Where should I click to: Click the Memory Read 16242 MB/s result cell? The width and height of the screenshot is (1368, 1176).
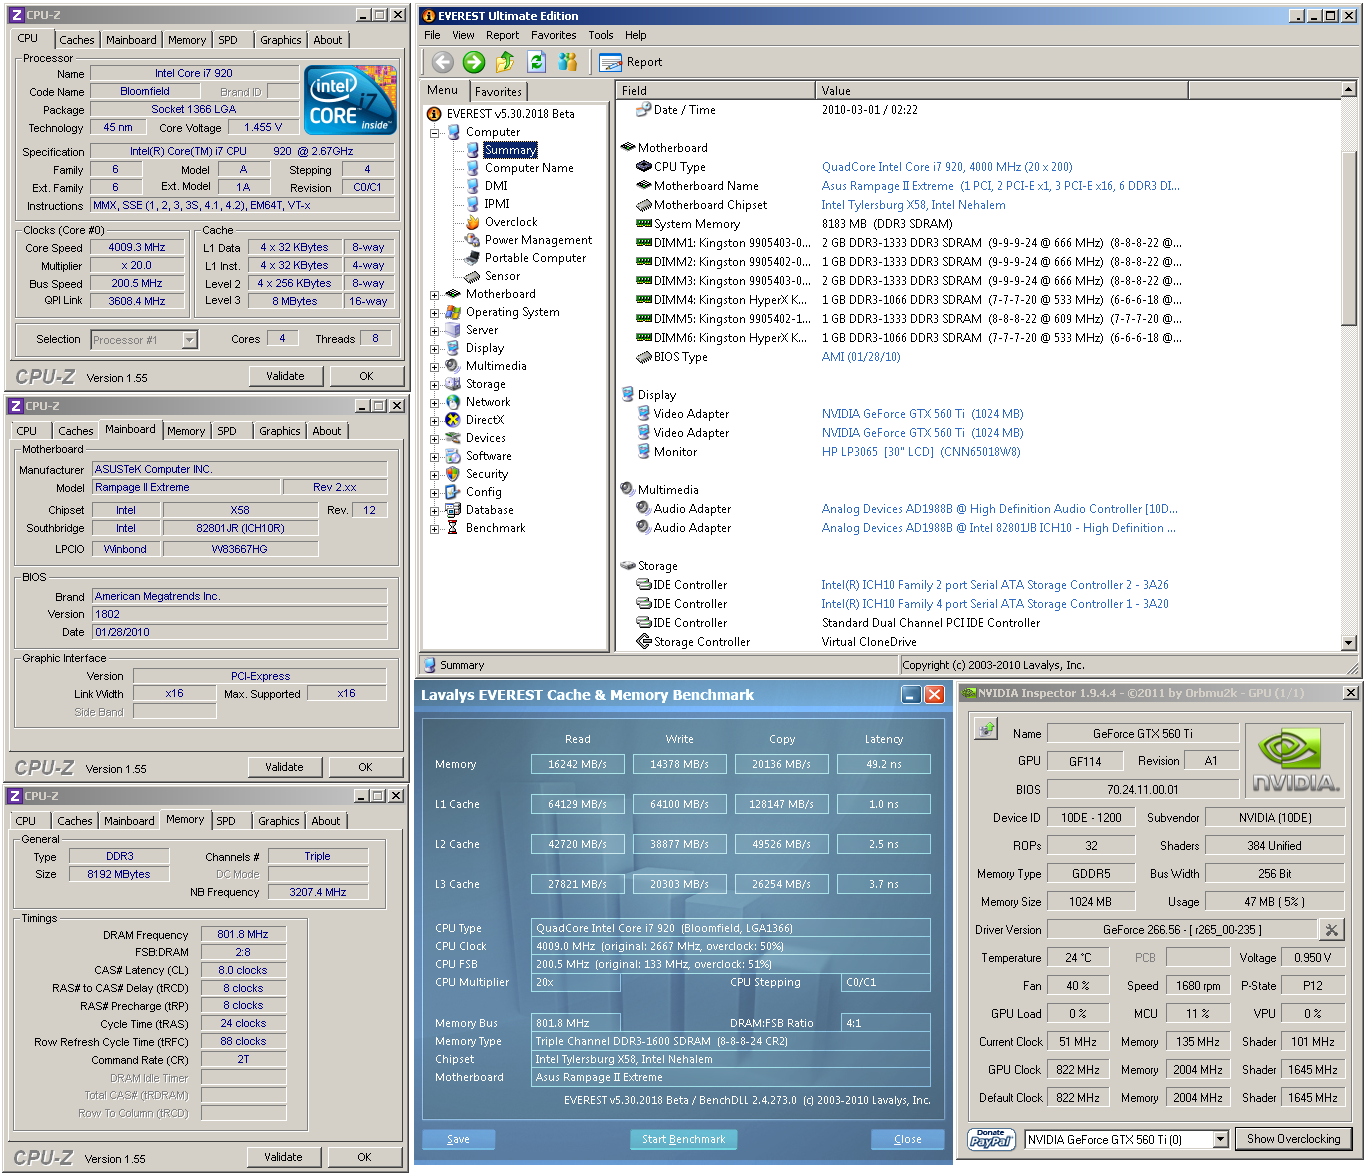click(x=578, y=764)
